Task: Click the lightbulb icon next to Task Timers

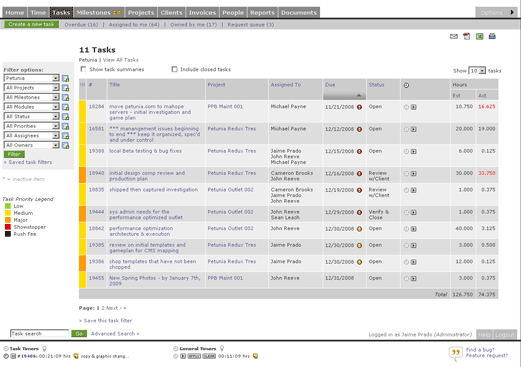Action: coord(44,348)
